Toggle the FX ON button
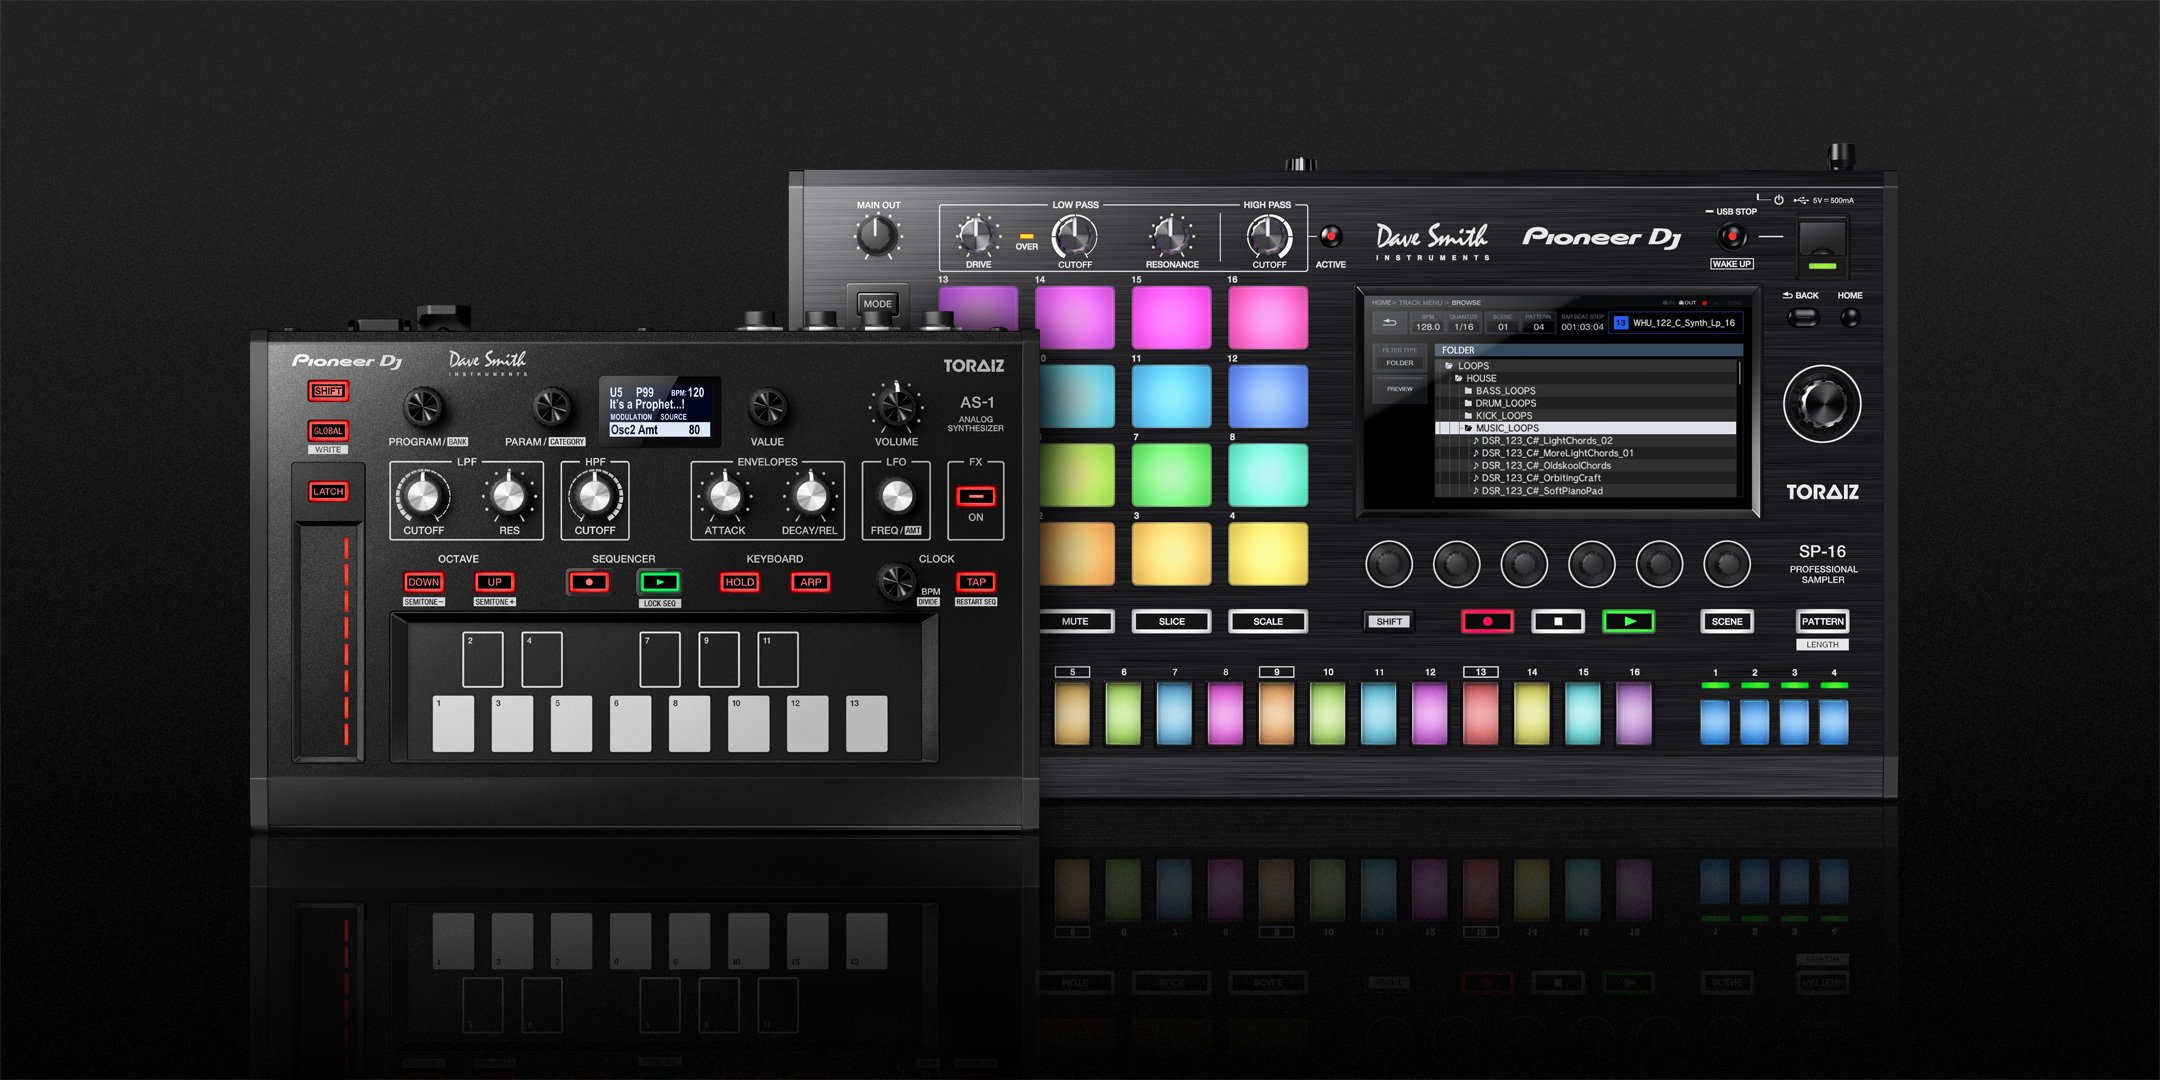Viewport: 2160px width, 1080px height. [975, 497]
